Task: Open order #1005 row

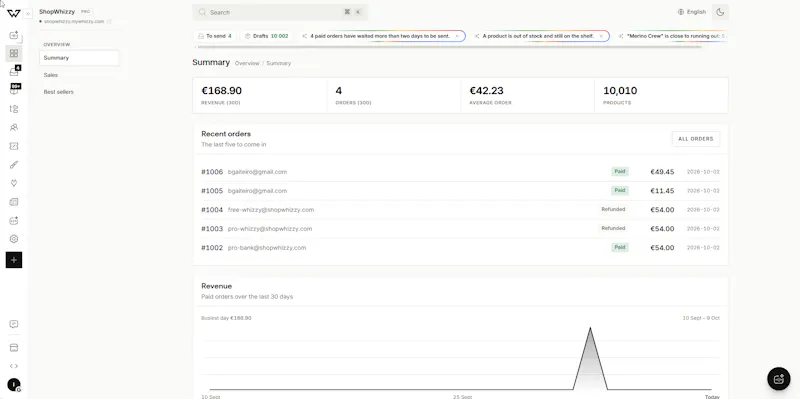Action: tap(460, 191)
